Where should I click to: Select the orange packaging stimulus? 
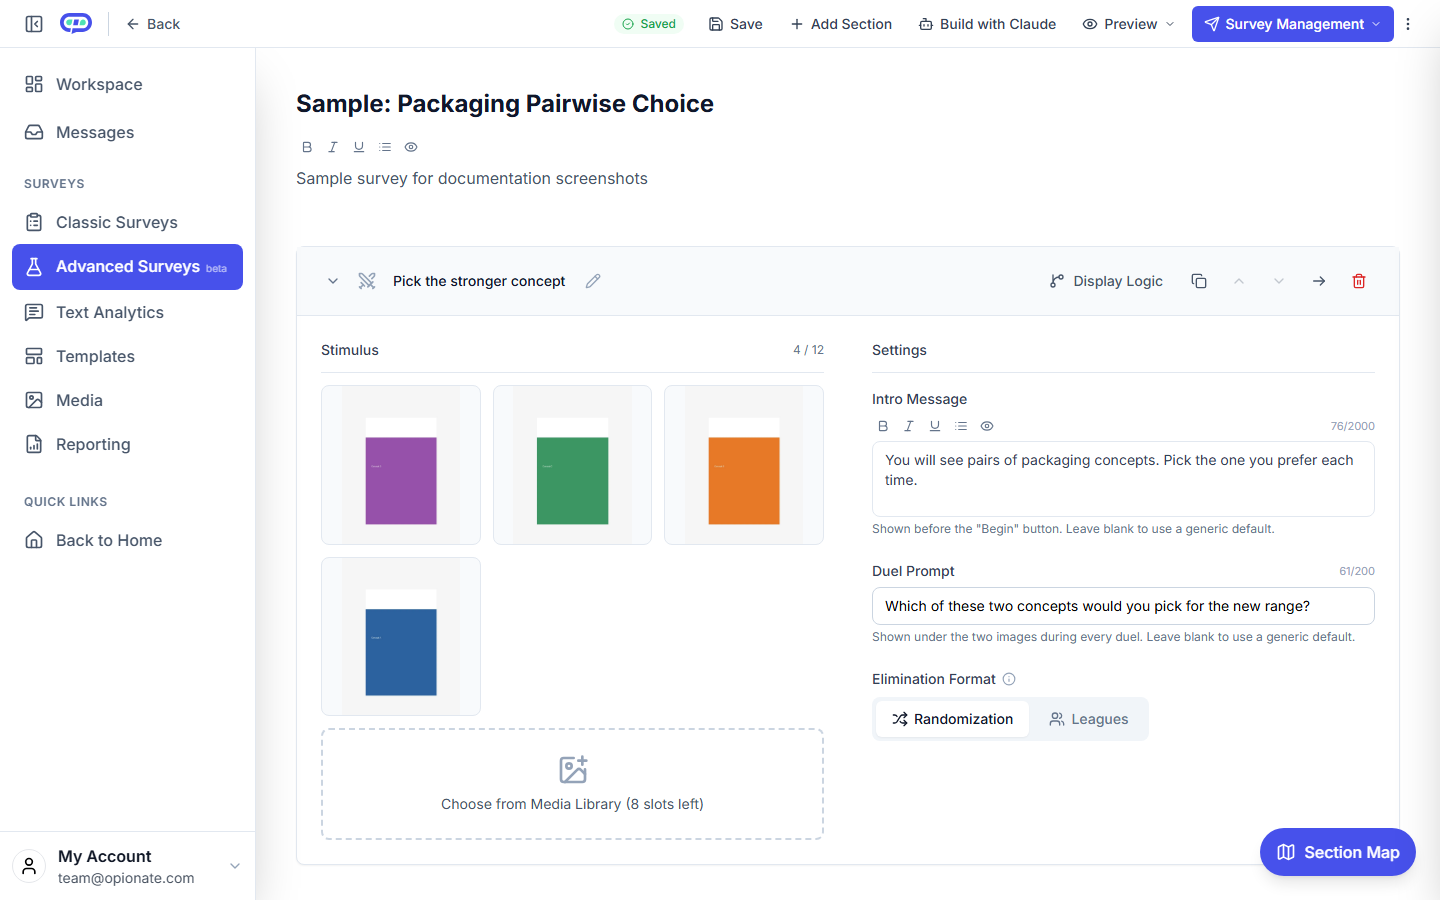point(744,465)
